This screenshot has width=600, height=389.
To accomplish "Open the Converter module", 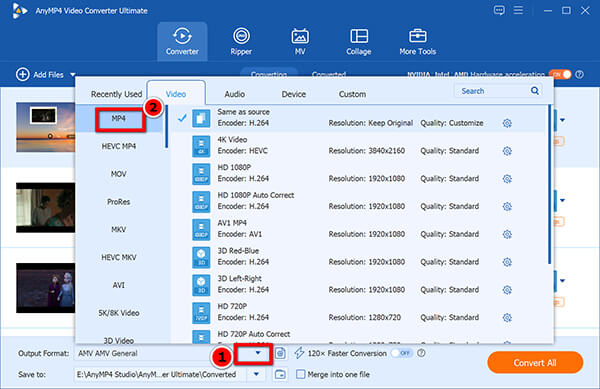I will [182, 41].
